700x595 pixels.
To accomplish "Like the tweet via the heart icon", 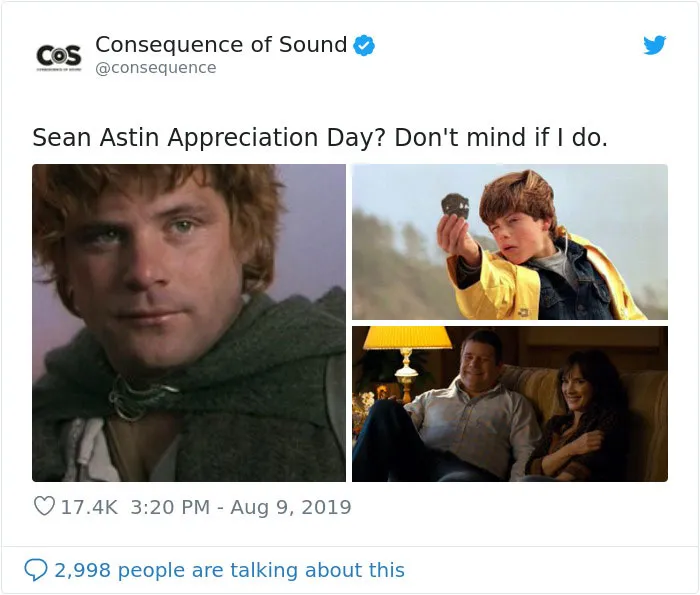I will pos(44,506).
